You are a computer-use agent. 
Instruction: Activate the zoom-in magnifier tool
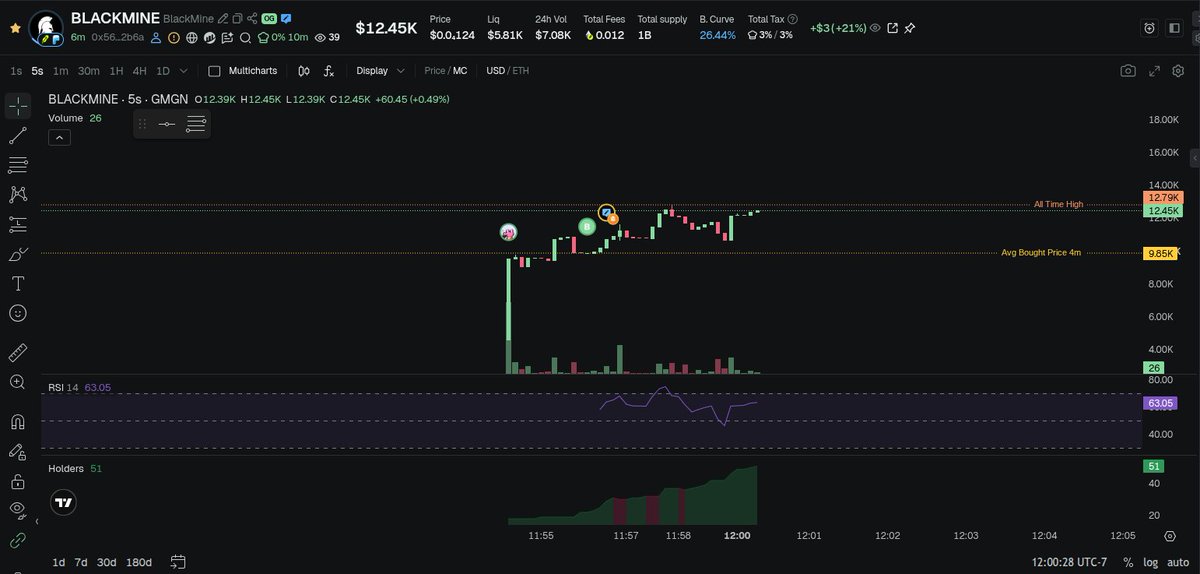click(x=18, y=382)
